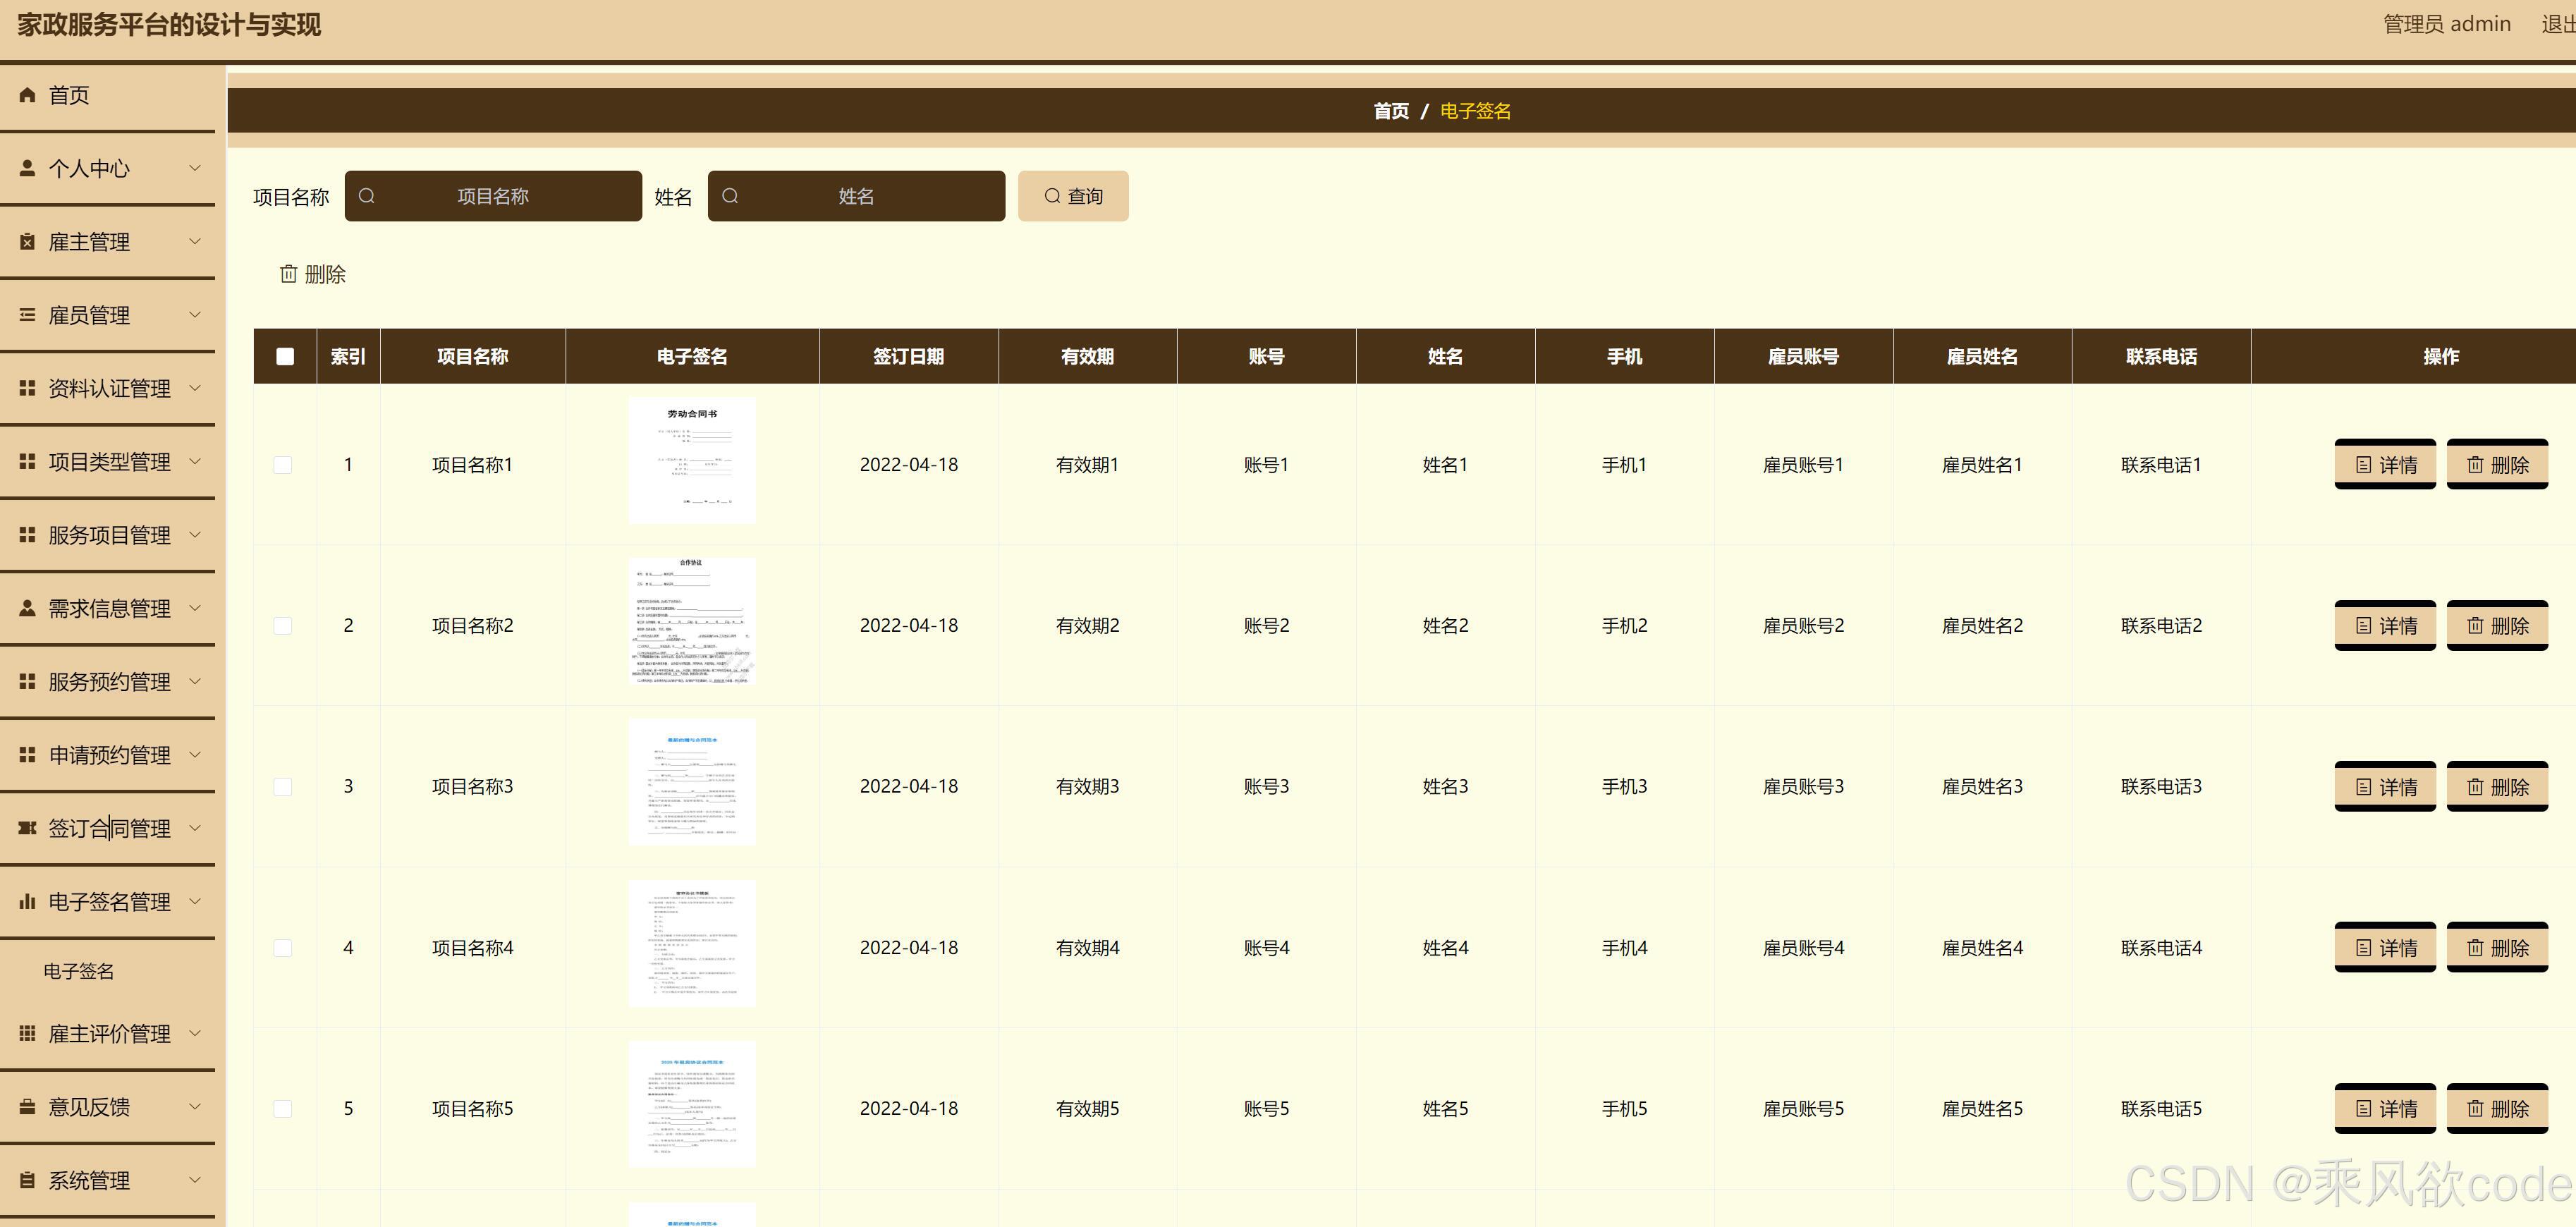
Task: Open the 电子签名 submenu item
Action: click(x=79, y=971)
